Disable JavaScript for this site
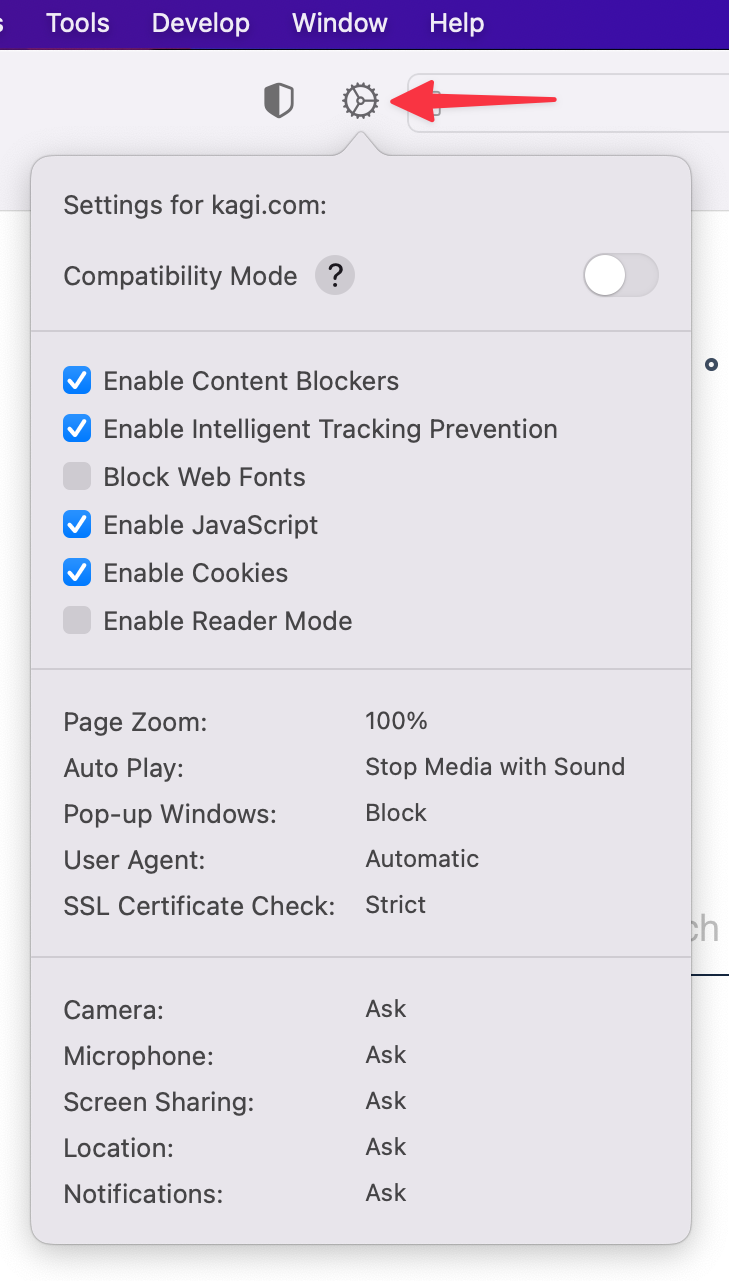The height and width of the screenshot is (1281, 729). pyautogui.click(x=77, y=524)
